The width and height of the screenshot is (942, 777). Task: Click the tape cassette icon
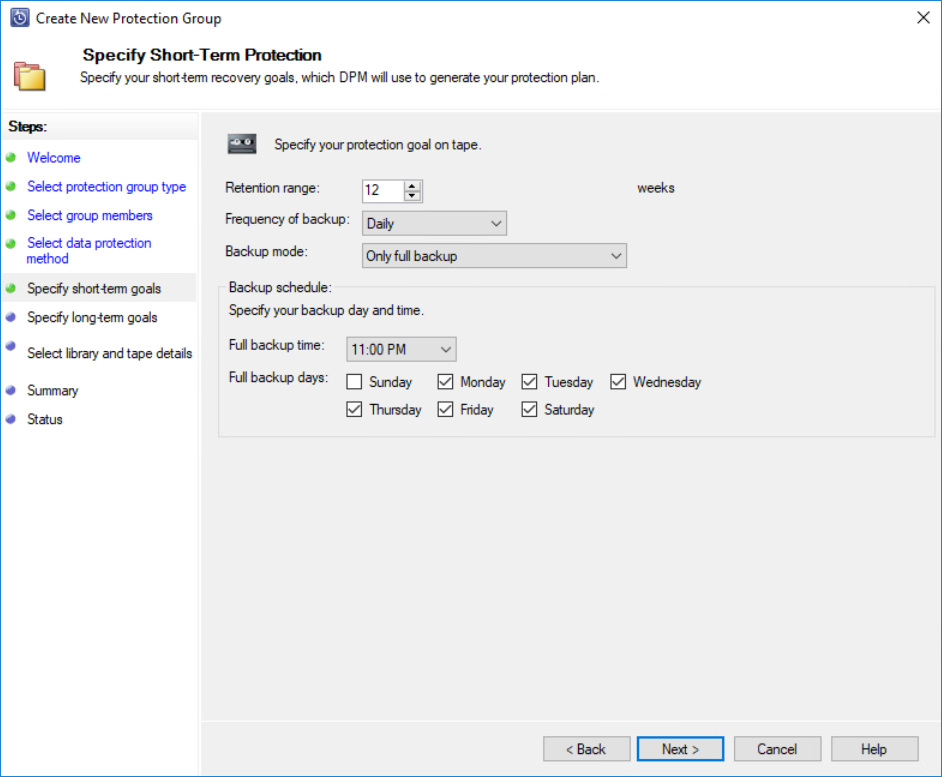tap(242, 144)
